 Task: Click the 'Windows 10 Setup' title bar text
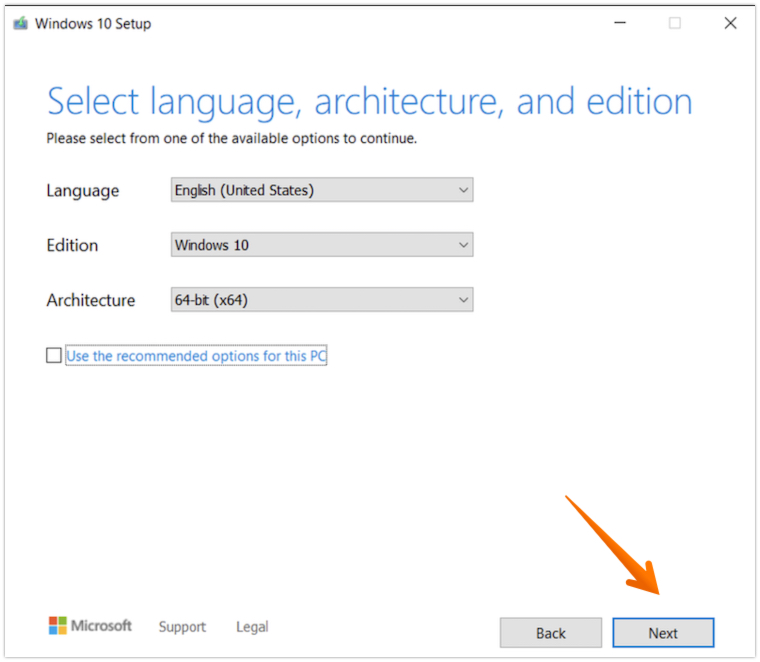click(x=93, y=23)
